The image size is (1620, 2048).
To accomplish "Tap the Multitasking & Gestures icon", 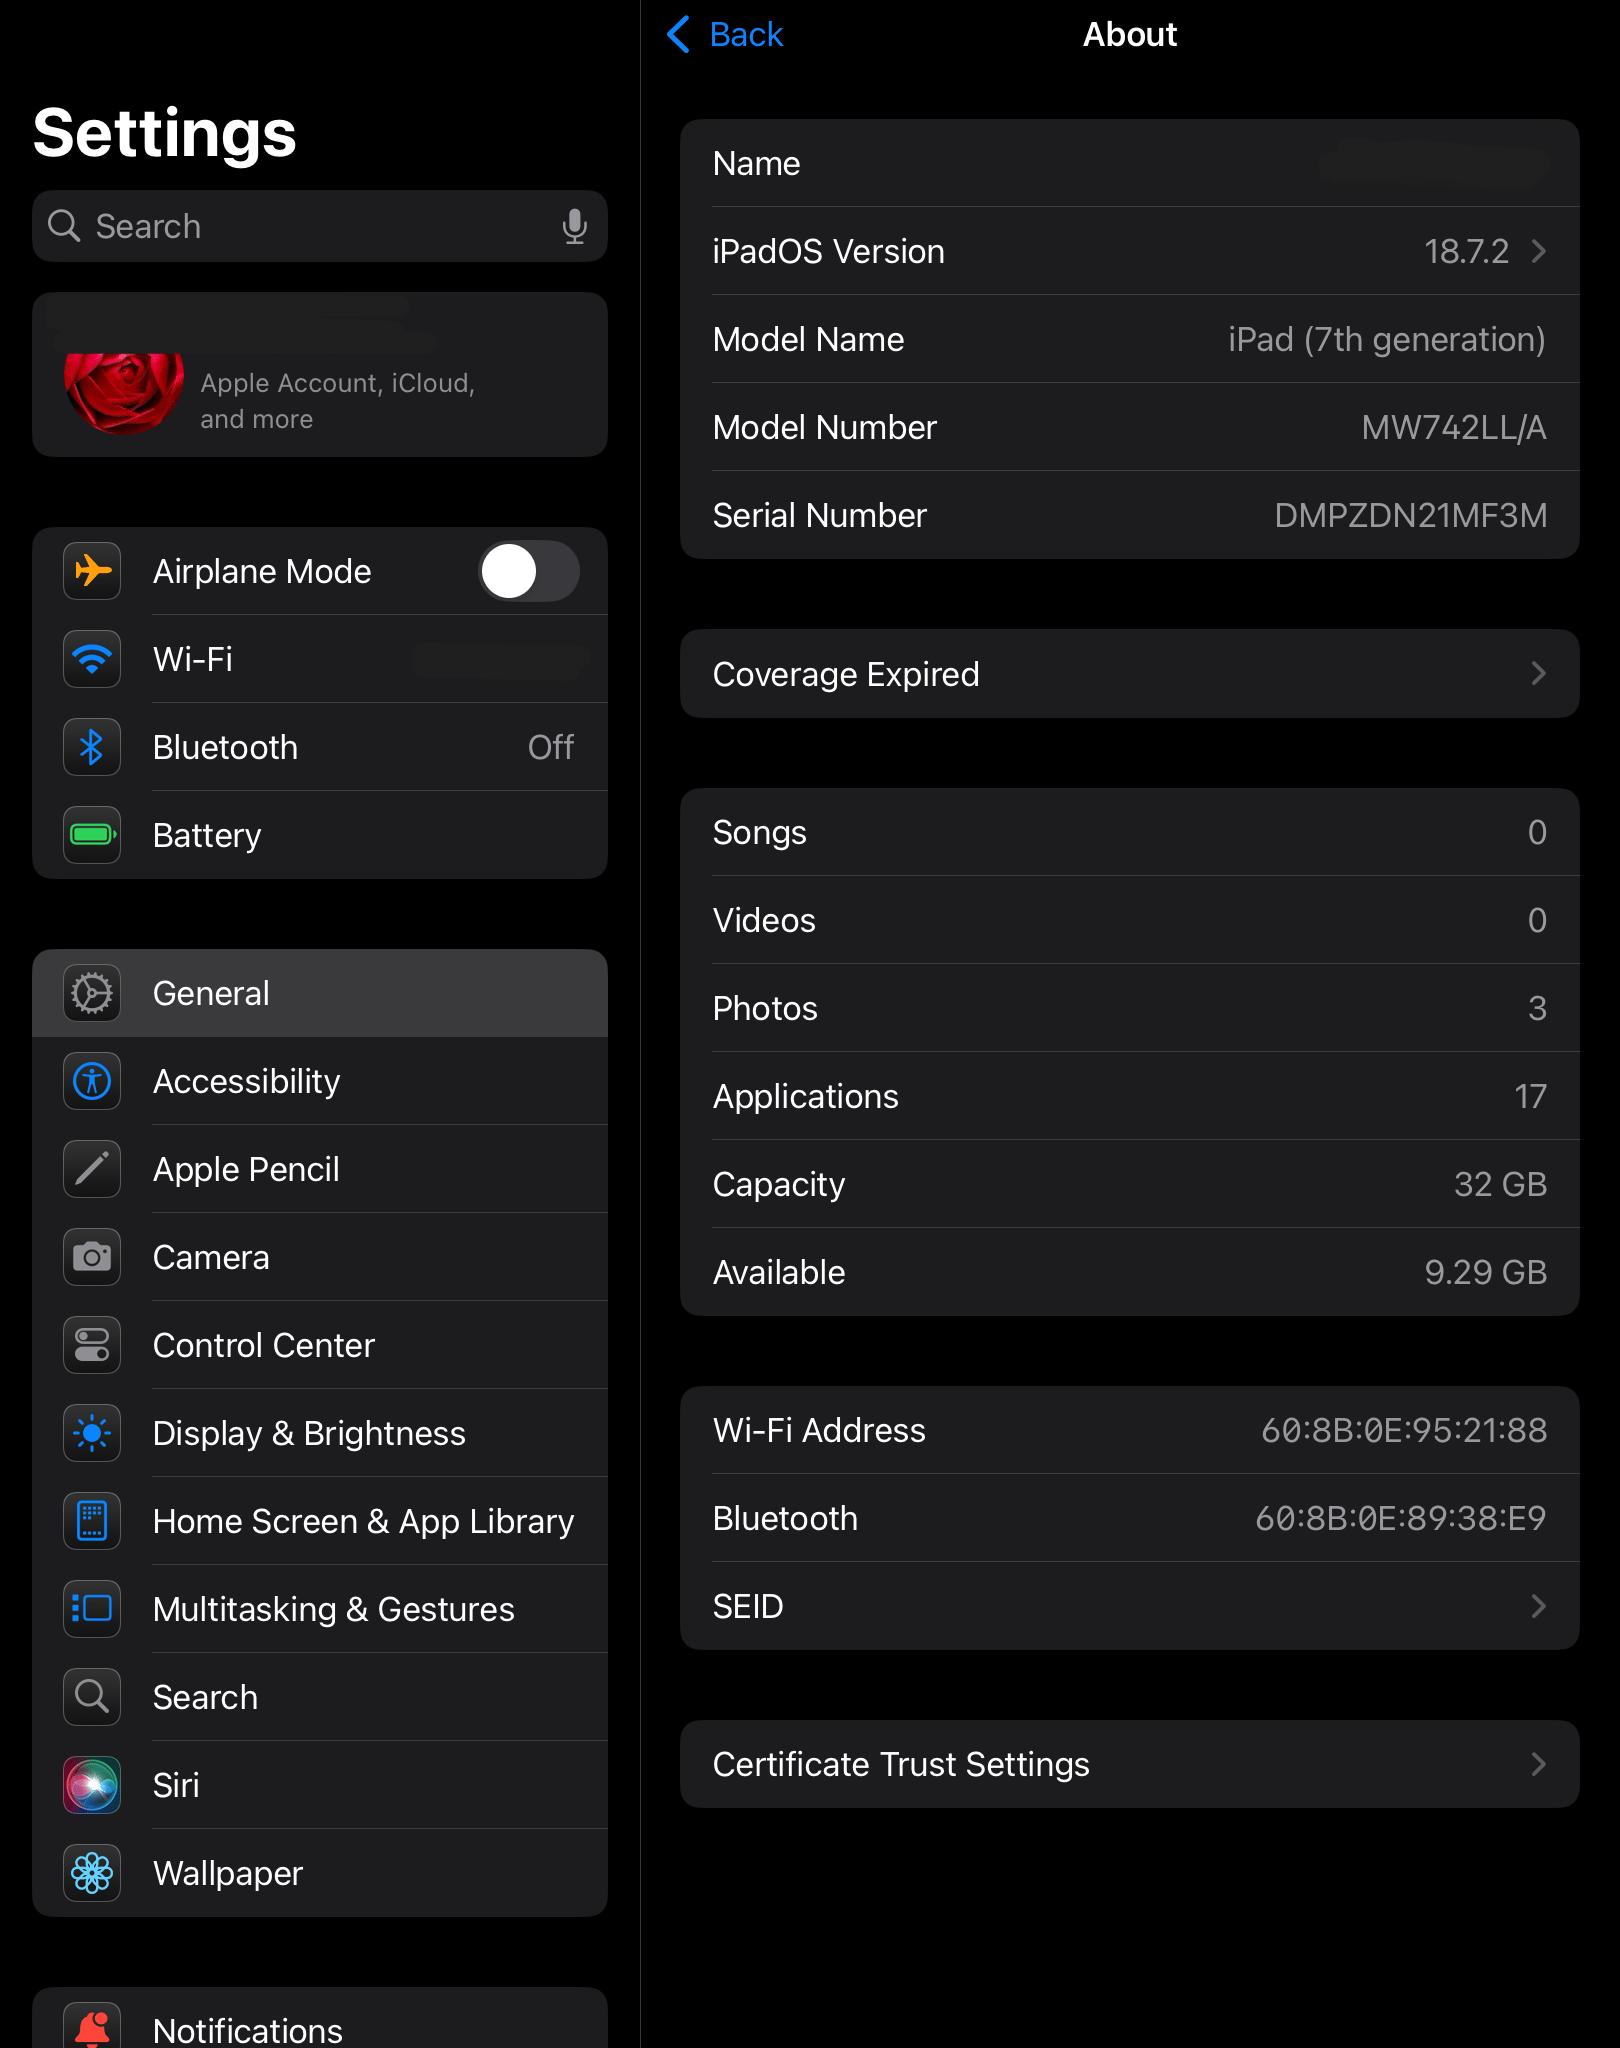I will [92, 1609].
